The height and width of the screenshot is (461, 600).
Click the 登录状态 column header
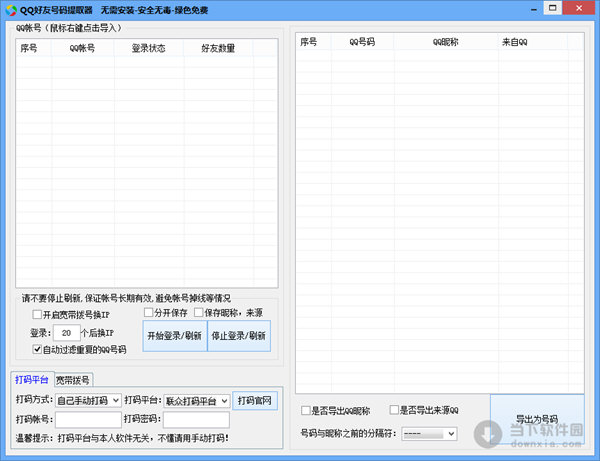point(149,48)
